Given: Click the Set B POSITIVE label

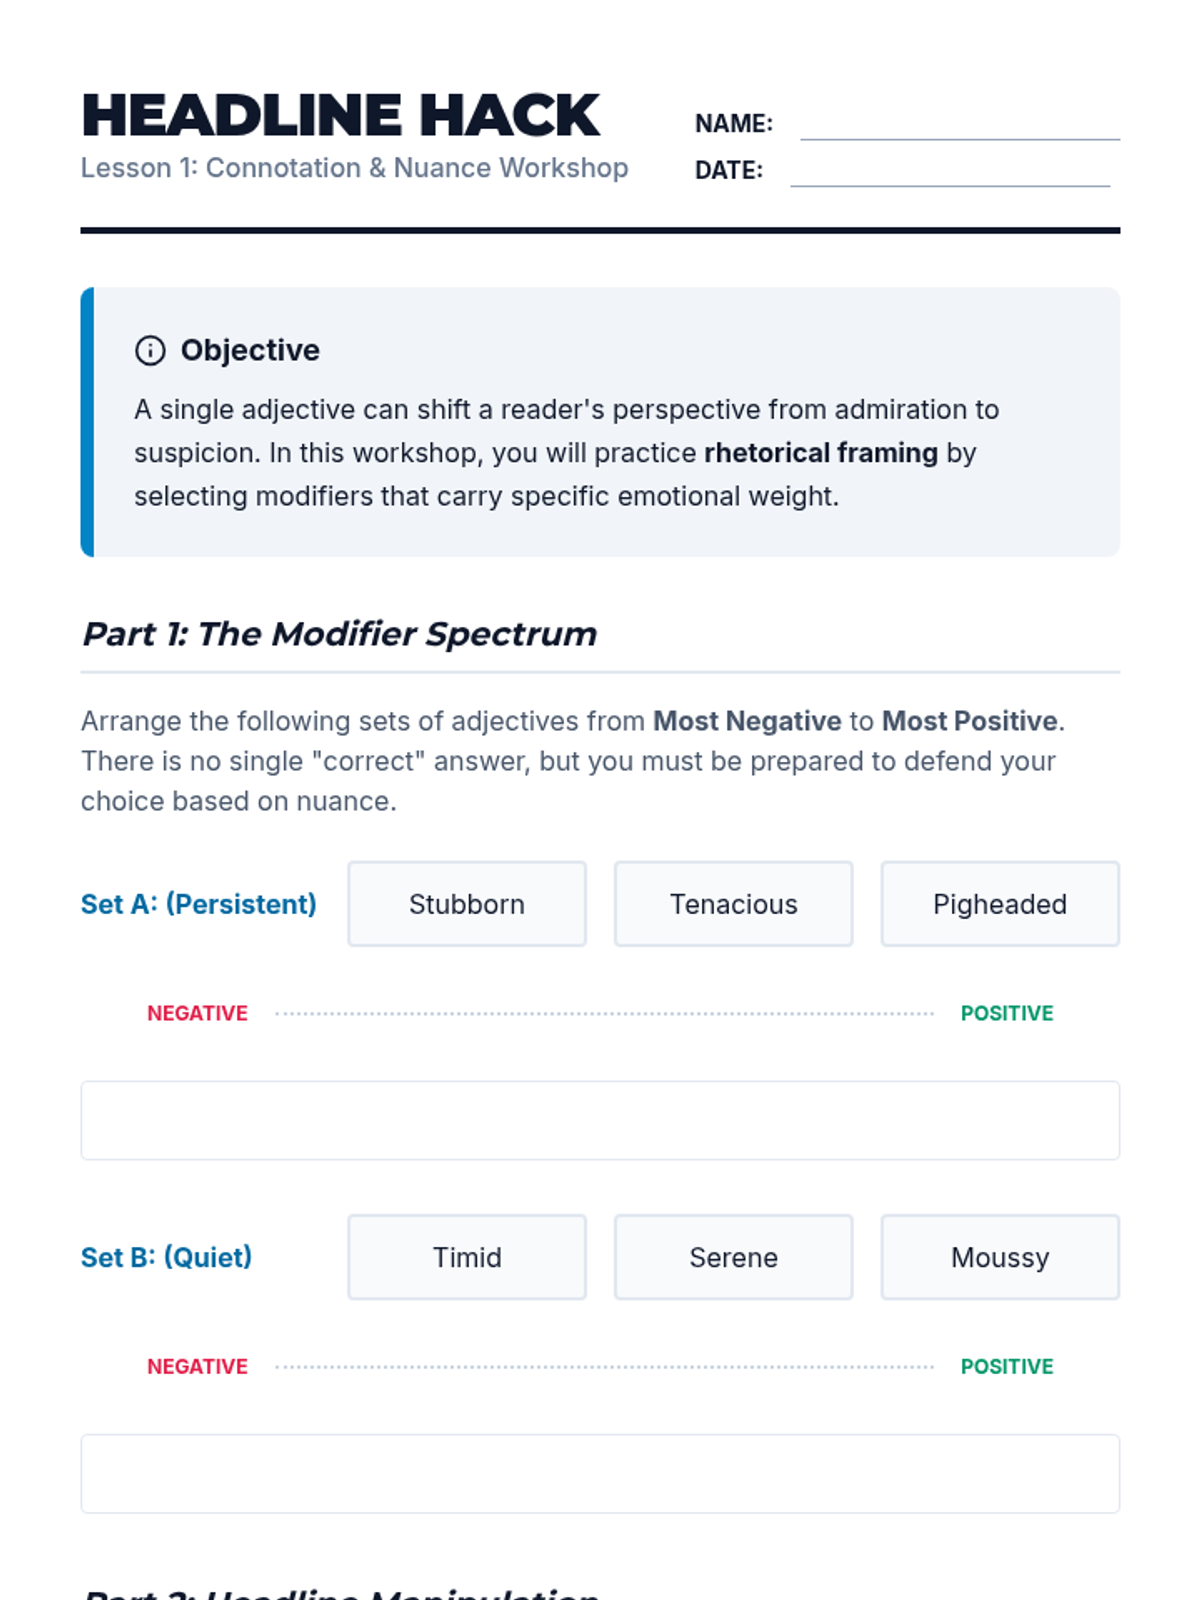Looking at the screenshot, I should tap(1007, 1366).
